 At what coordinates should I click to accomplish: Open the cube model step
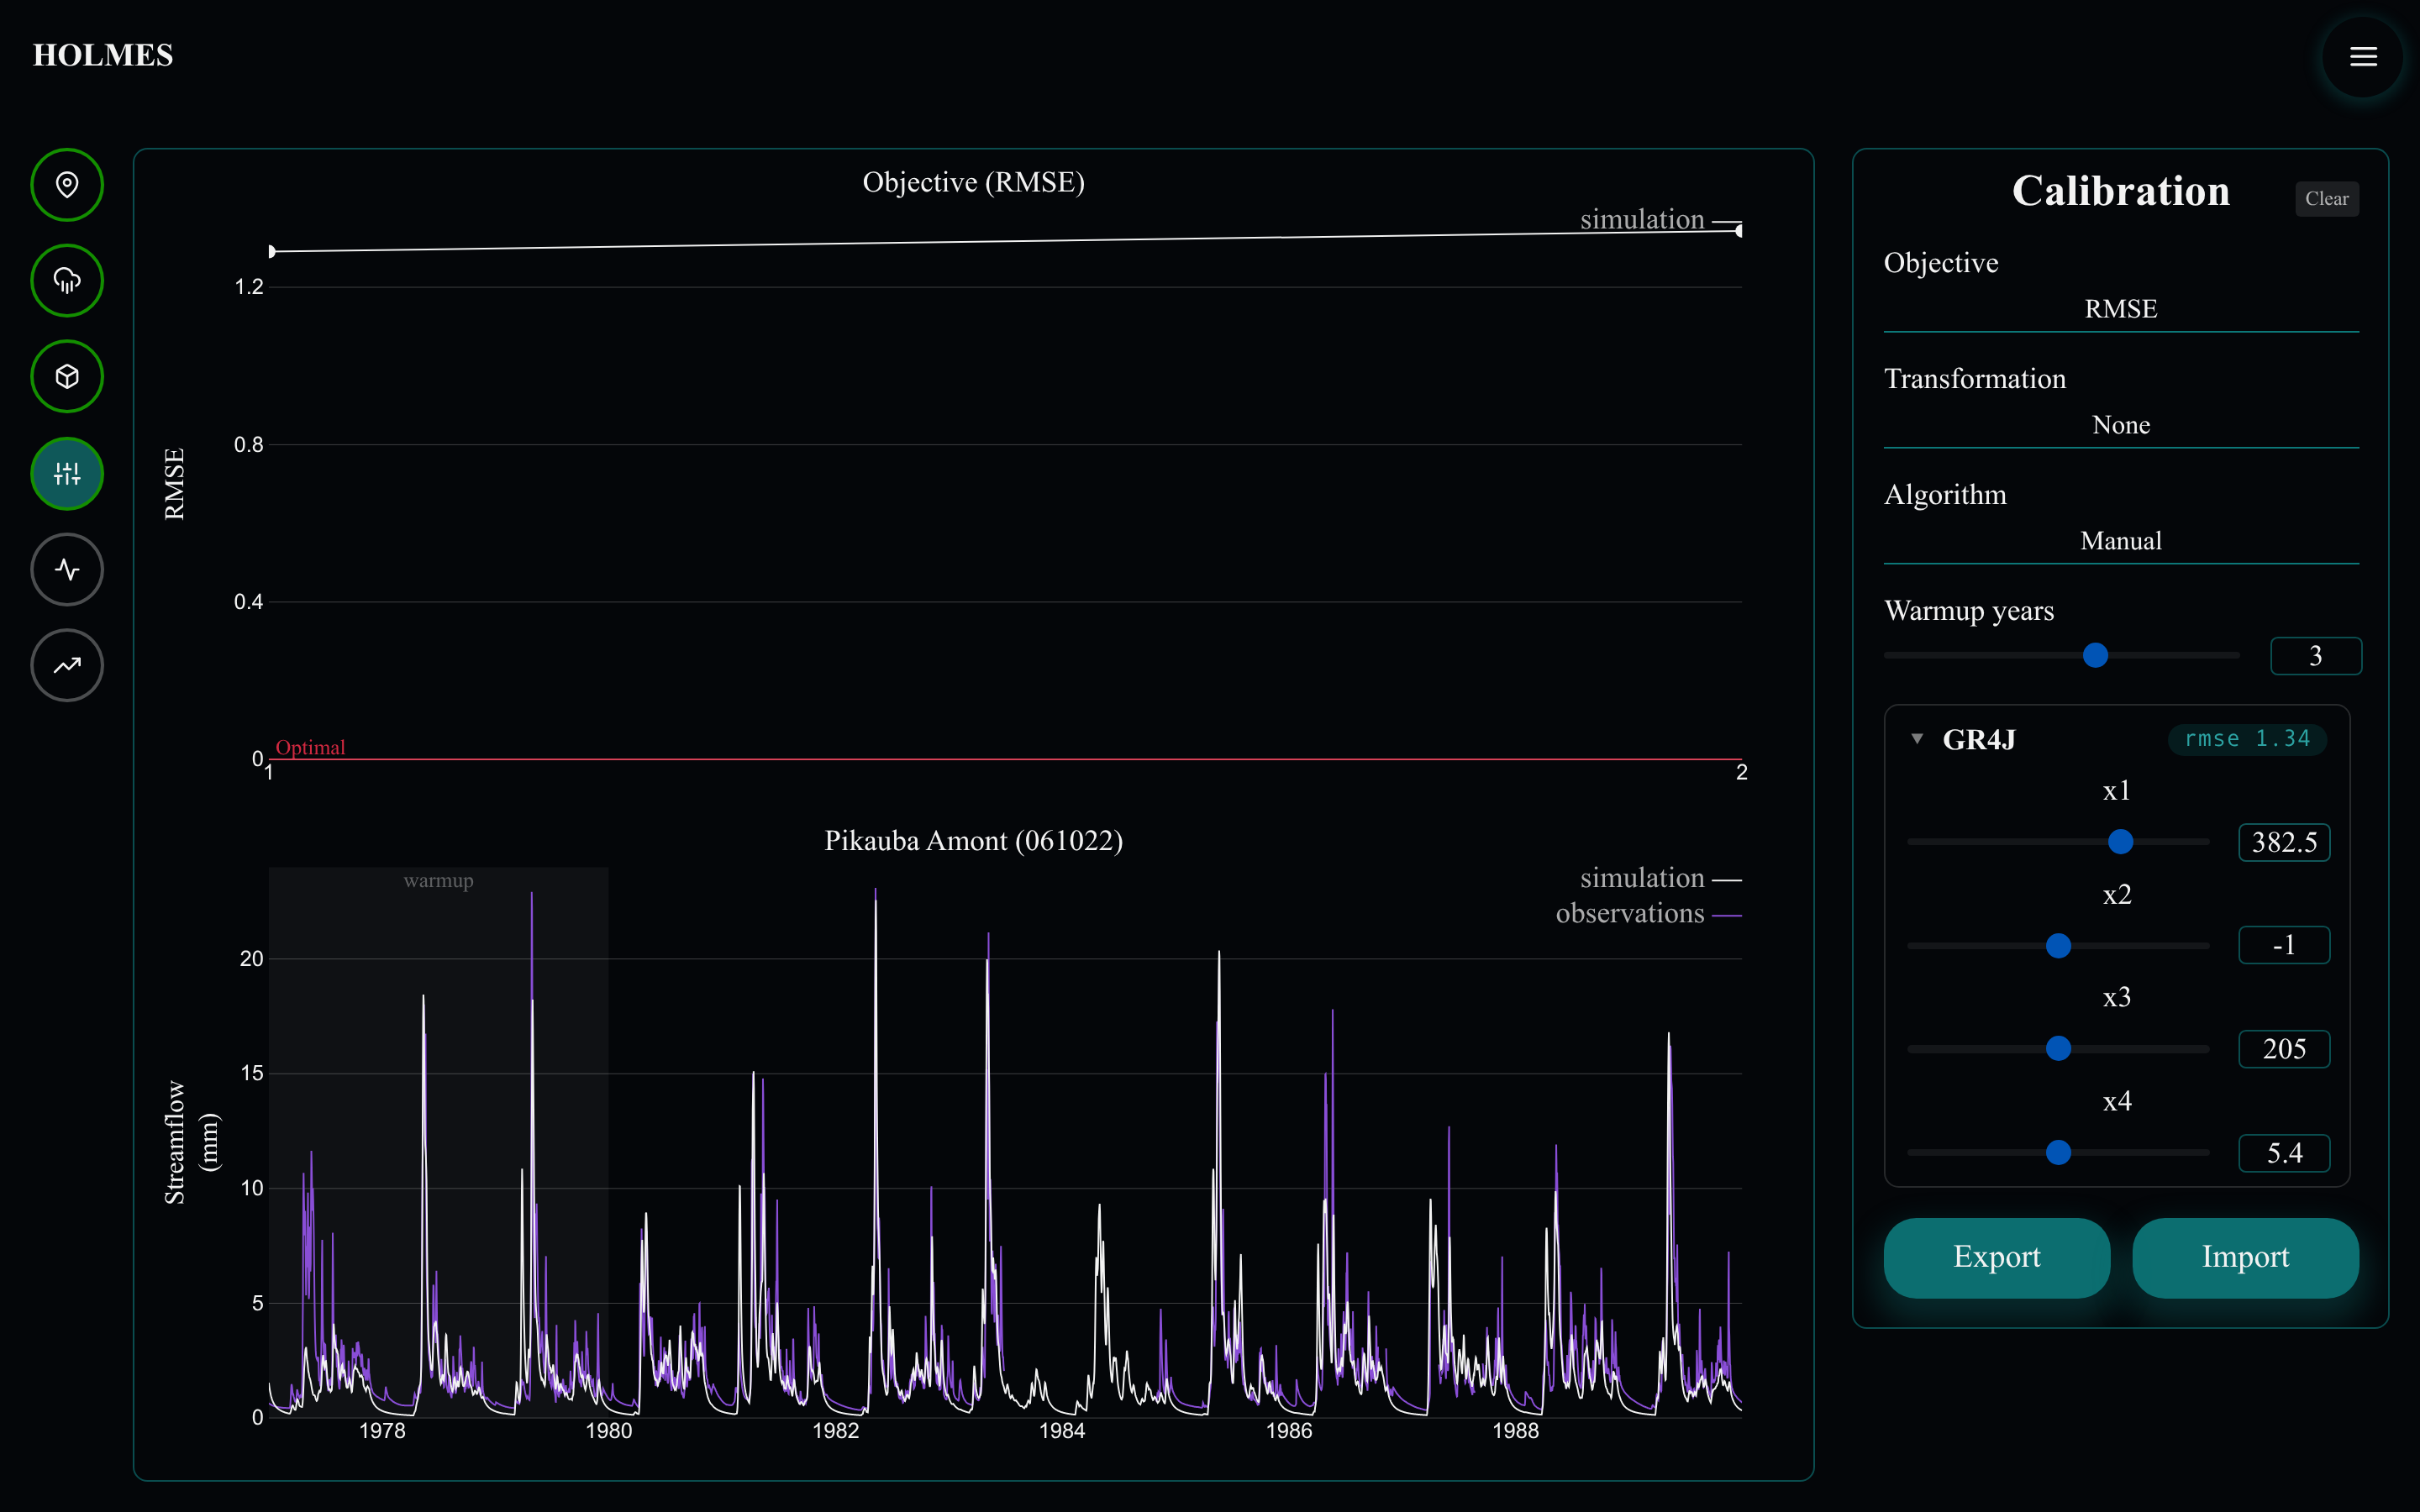point(67,377)
